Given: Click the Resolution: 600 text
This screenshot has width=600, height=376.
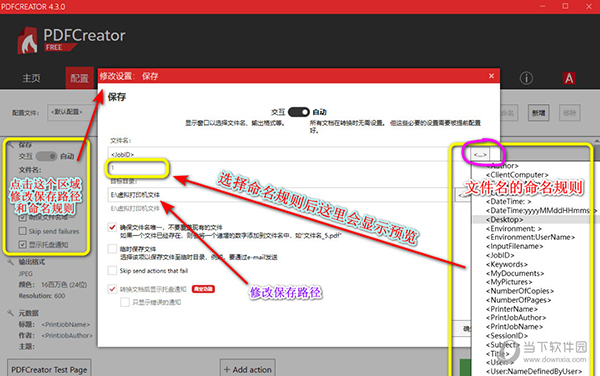Looking at the screenshot, I should click(42, 296).
